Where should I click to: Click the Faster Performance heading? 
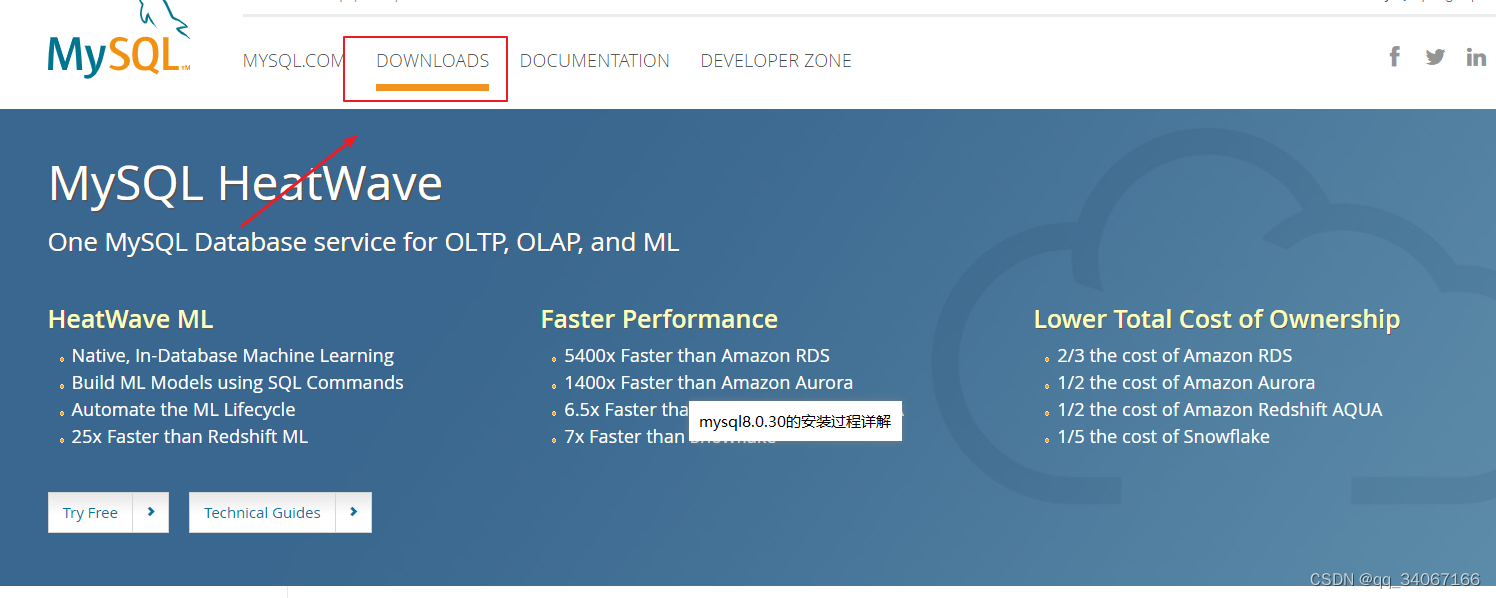659,319
